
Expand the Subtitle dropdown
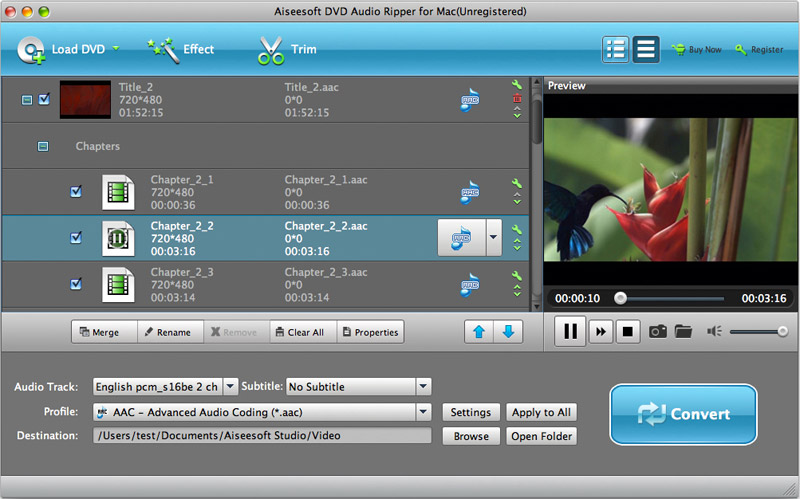click(423, 386)
